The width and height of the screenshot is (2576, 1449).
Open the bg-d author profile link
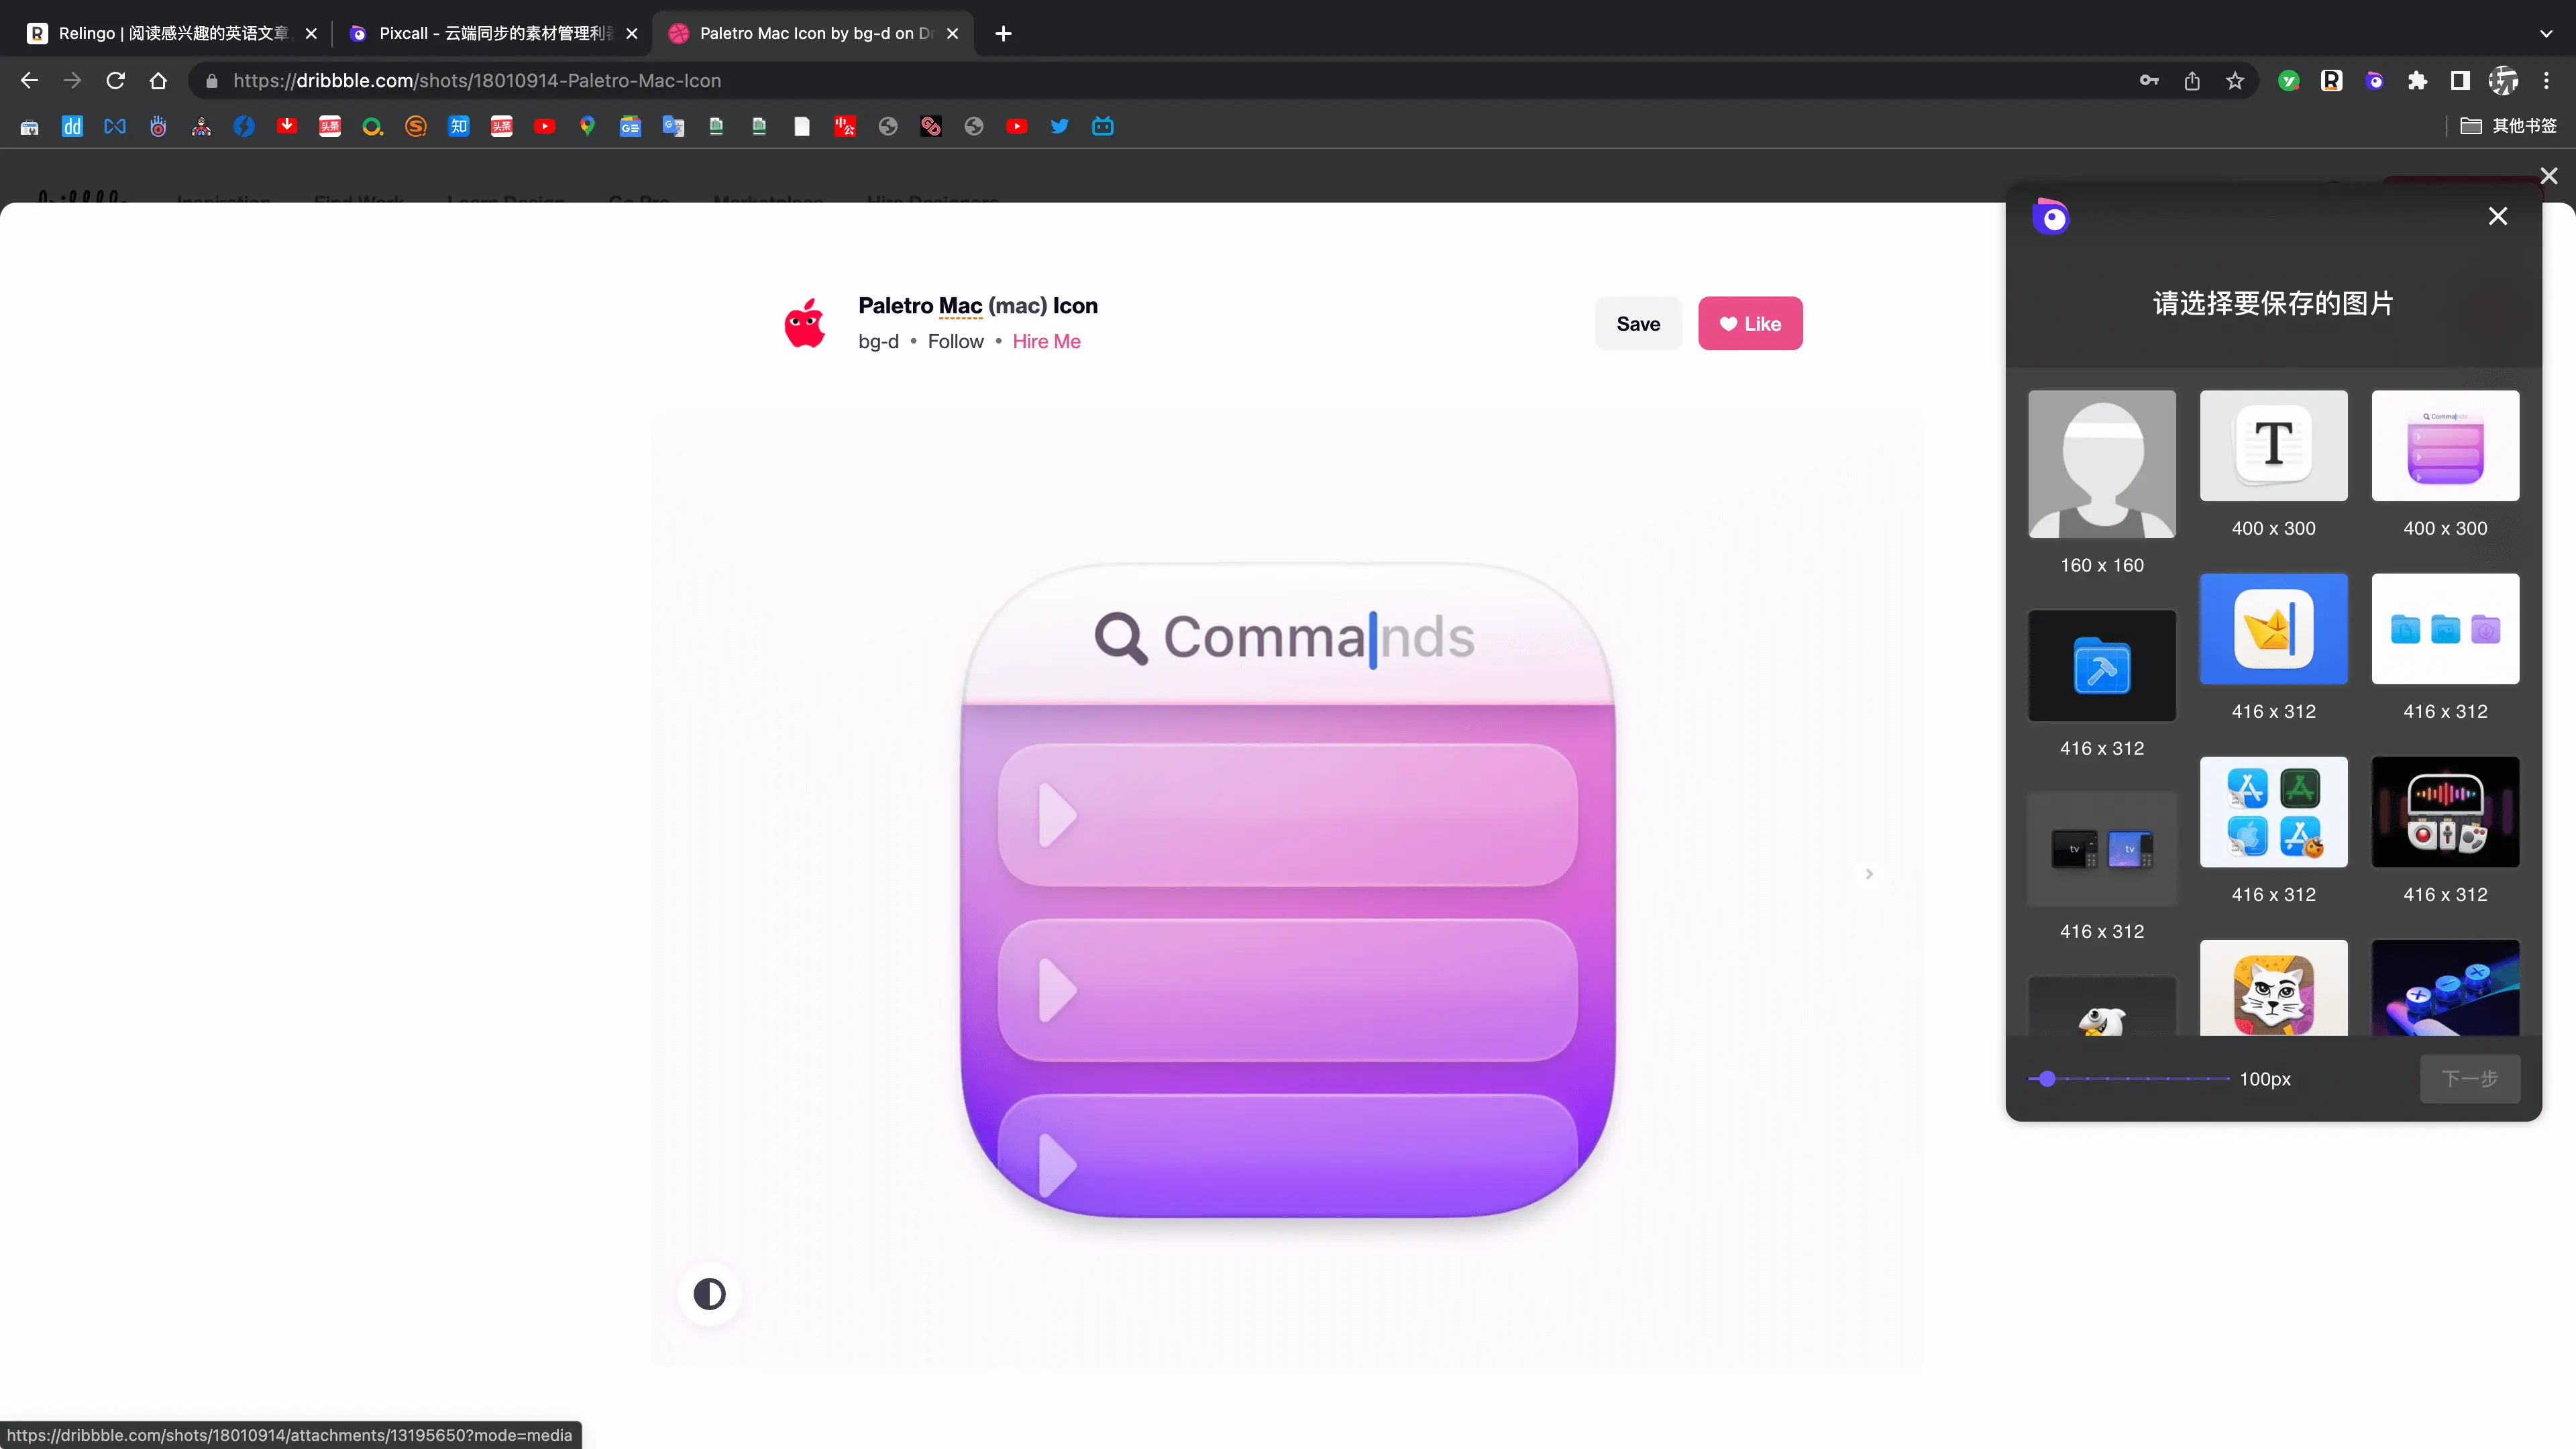878,341
